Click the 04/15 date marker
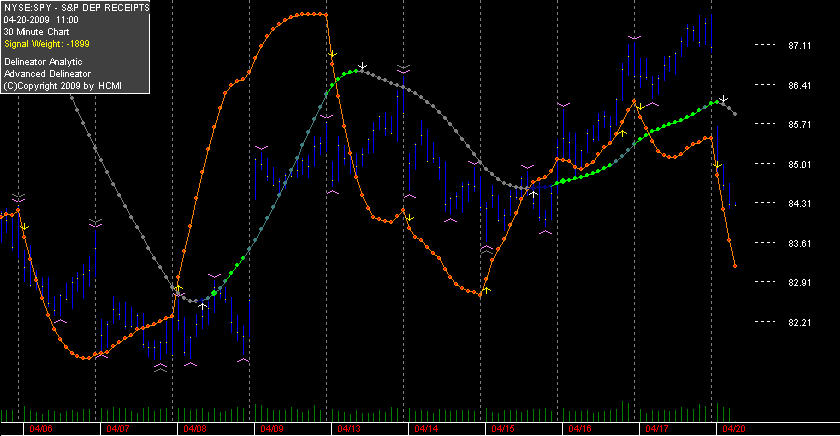Screen dimensions: 840x436 (504, 429)
